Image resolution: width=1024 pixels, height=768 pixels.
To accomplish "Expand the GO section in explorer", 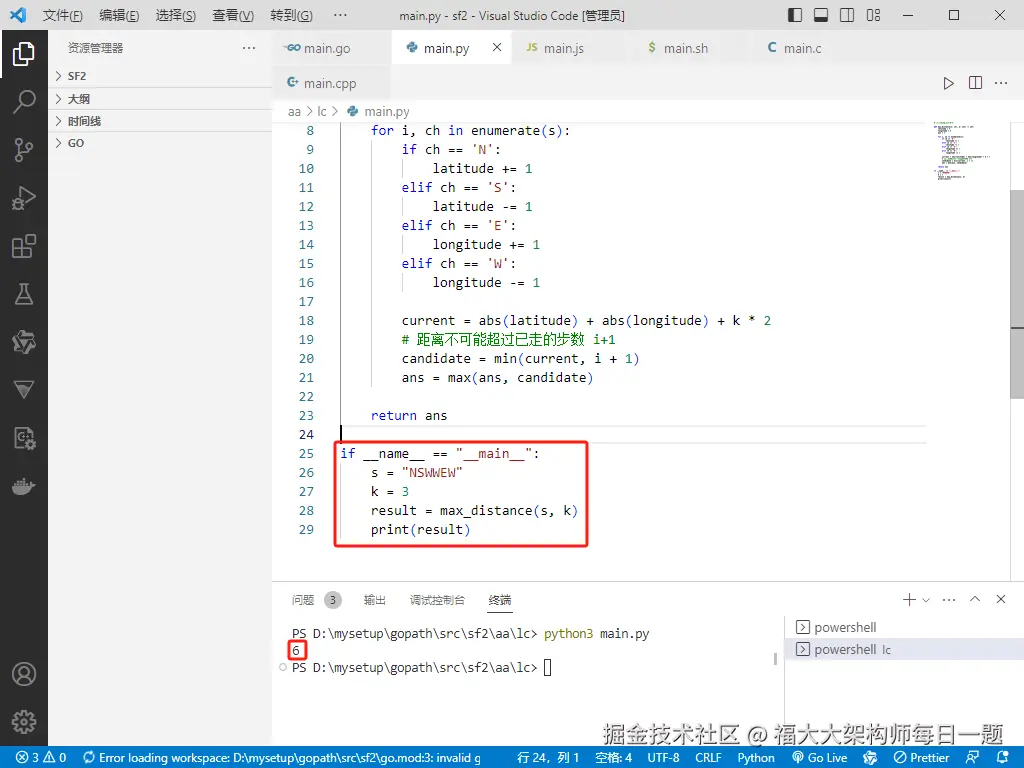I will tap(161, 143).
